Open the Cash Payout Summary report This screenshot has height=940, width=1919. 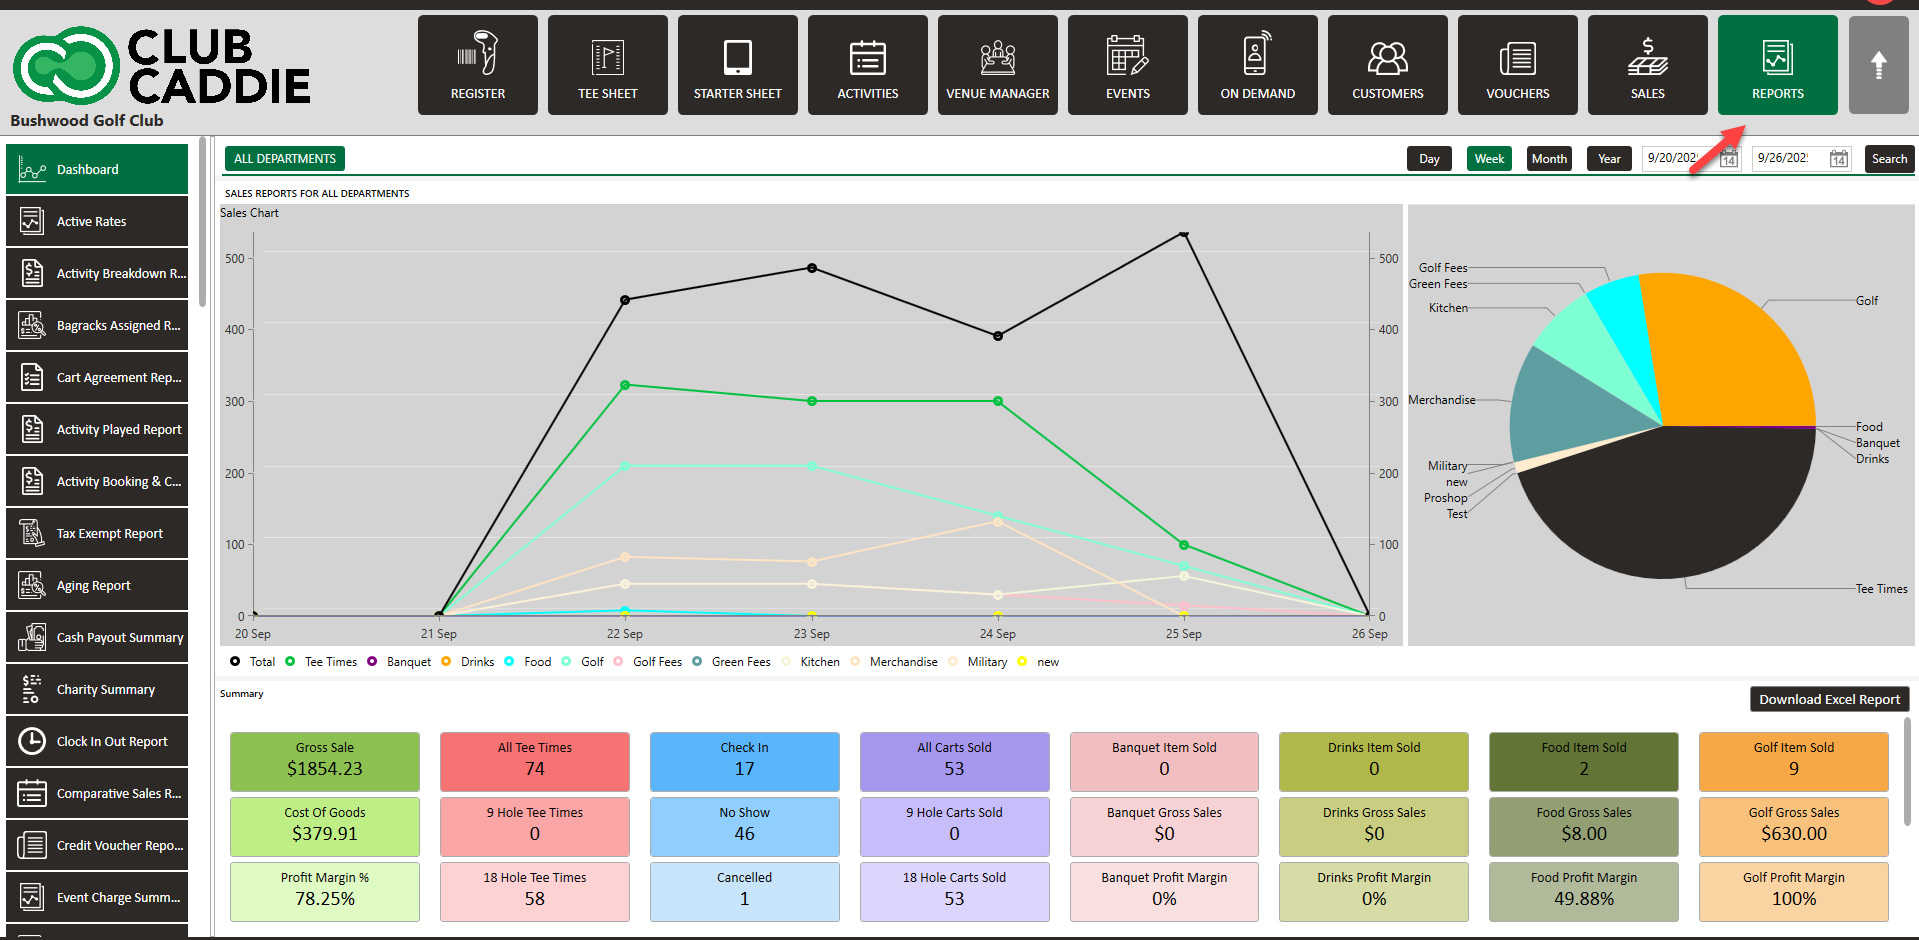point(97,638)
